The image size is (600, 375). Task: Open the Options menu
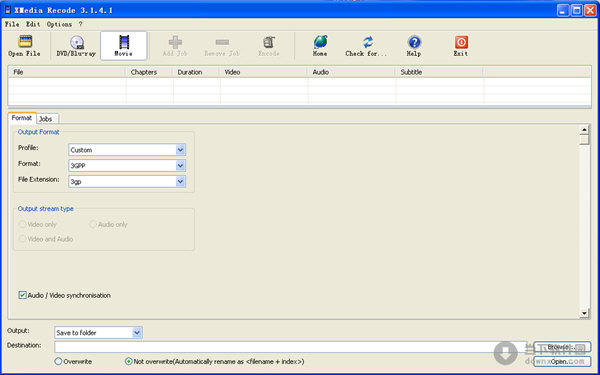pyautogui.click(x=59, y=24)
